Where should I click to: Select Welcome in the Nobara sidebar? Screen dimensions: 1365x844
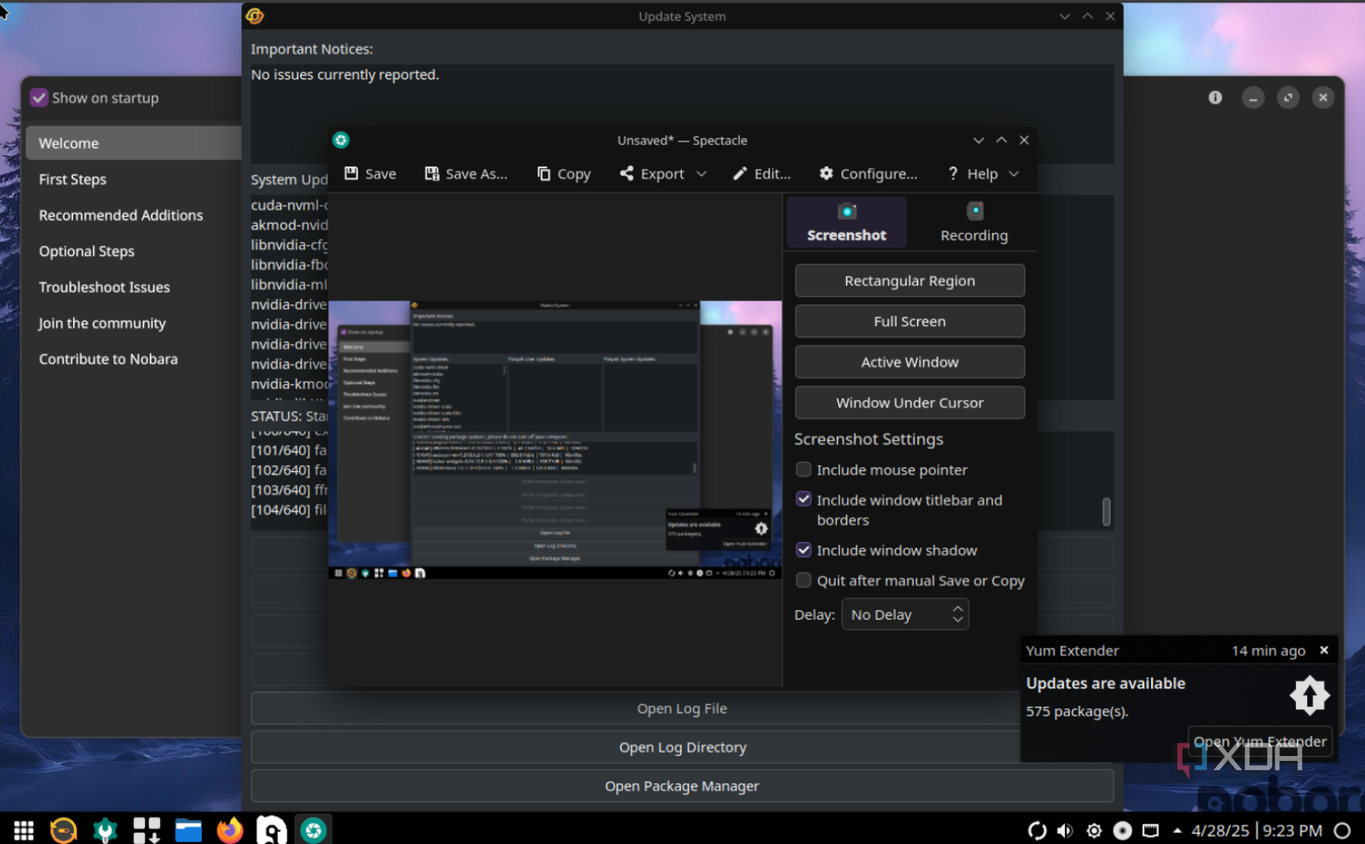133,143
